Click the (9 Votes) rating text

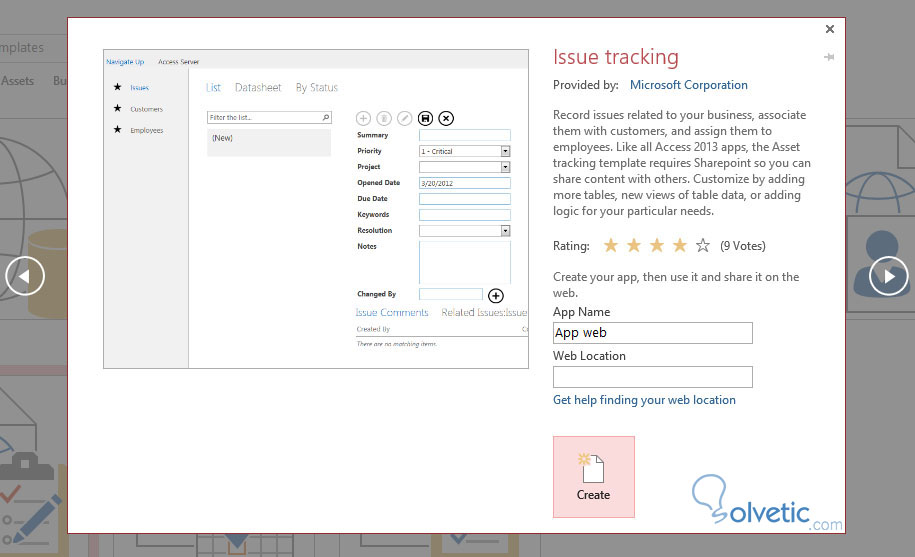point(742,246)
